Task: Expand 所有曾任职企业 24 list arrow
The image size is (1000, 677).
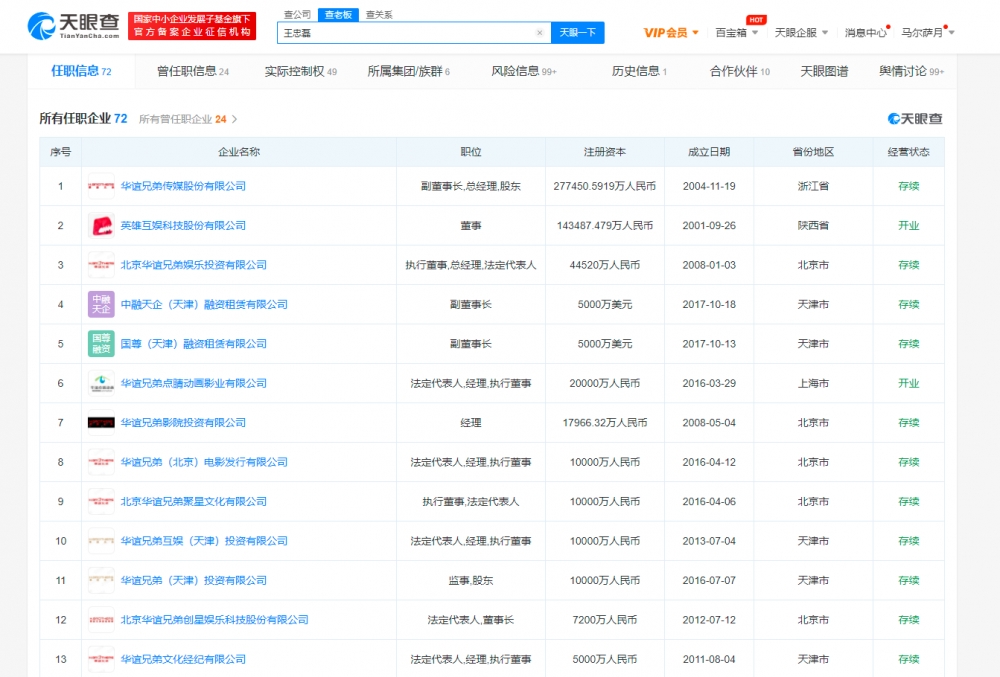Action: (235, 119)
